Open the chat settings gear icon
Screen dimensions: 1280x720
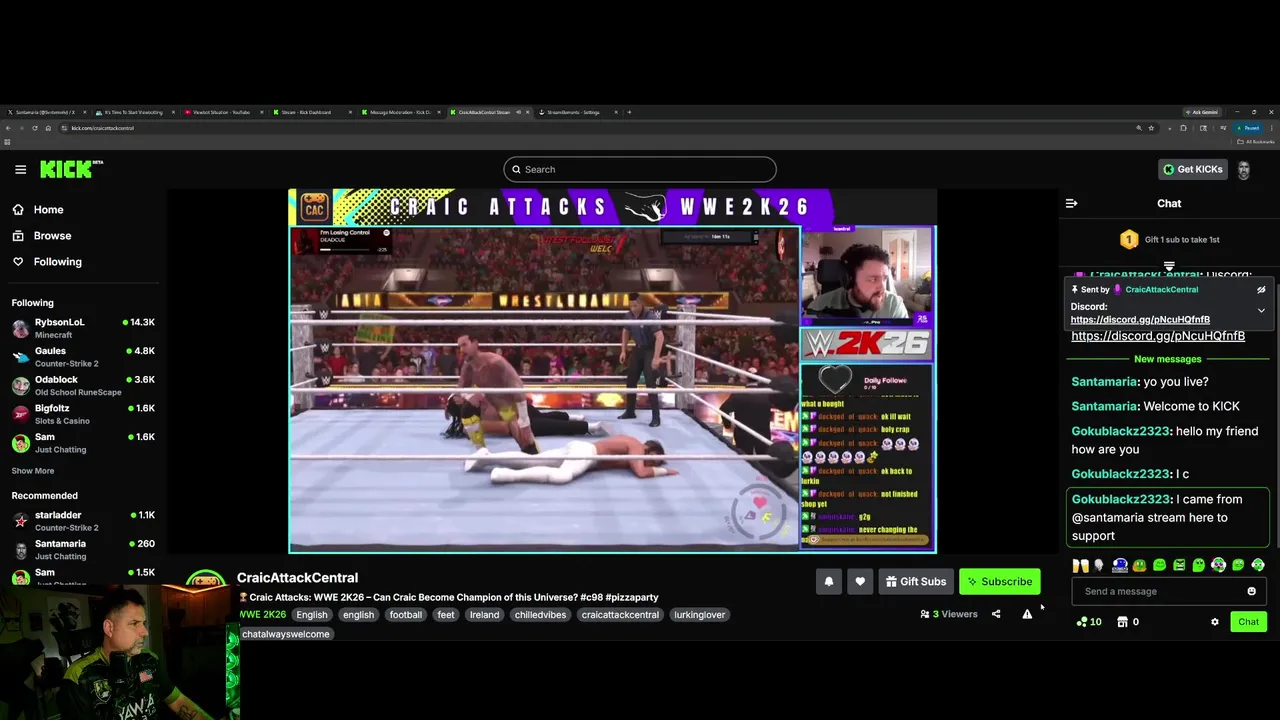(x=1215, y=622)
